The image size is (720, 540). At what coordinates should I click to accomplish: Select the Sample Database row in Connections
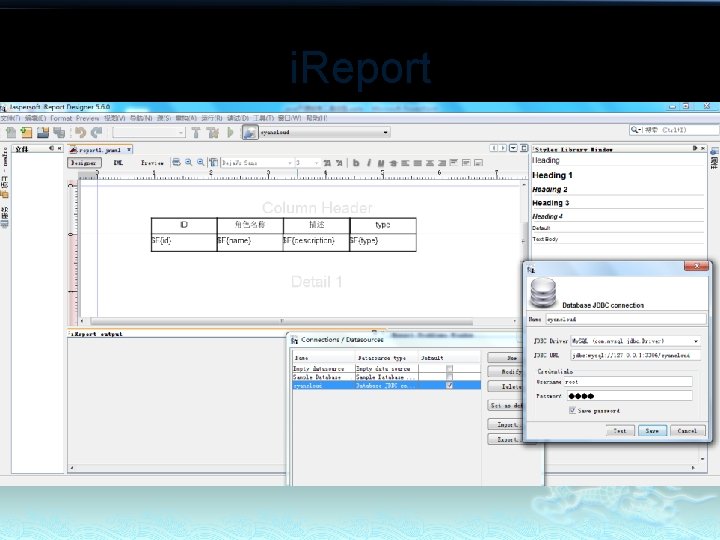pyautogui.click(x=387, y=377)
